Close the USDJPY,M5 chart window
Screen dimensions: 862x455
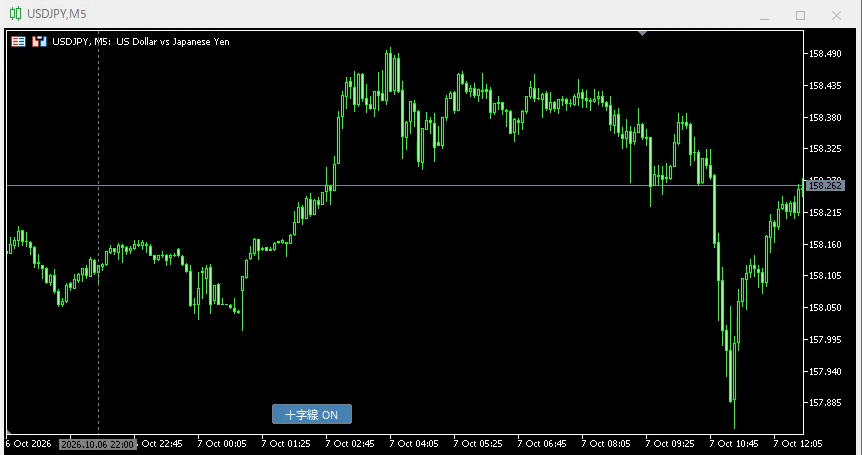(836, 15)
